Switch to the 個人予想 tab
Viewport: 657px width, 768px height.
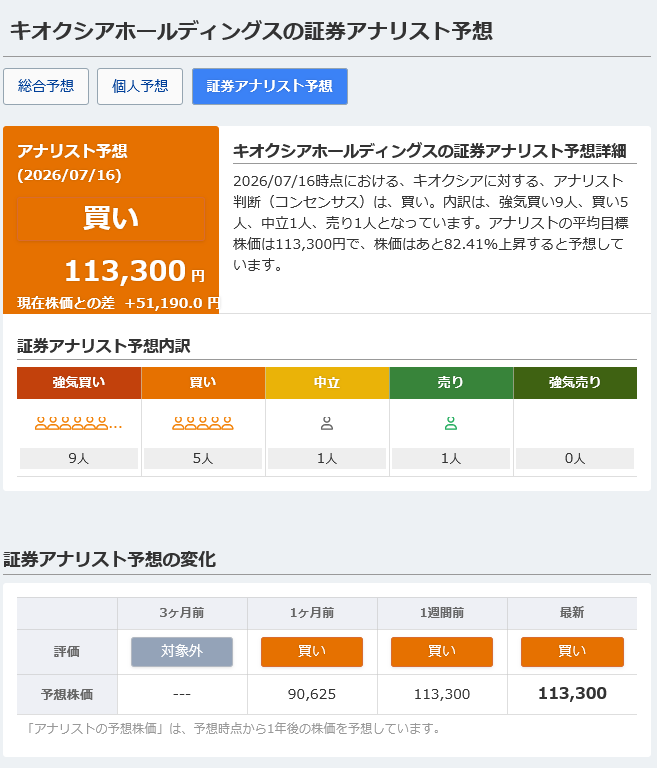(x=140, y=86)
